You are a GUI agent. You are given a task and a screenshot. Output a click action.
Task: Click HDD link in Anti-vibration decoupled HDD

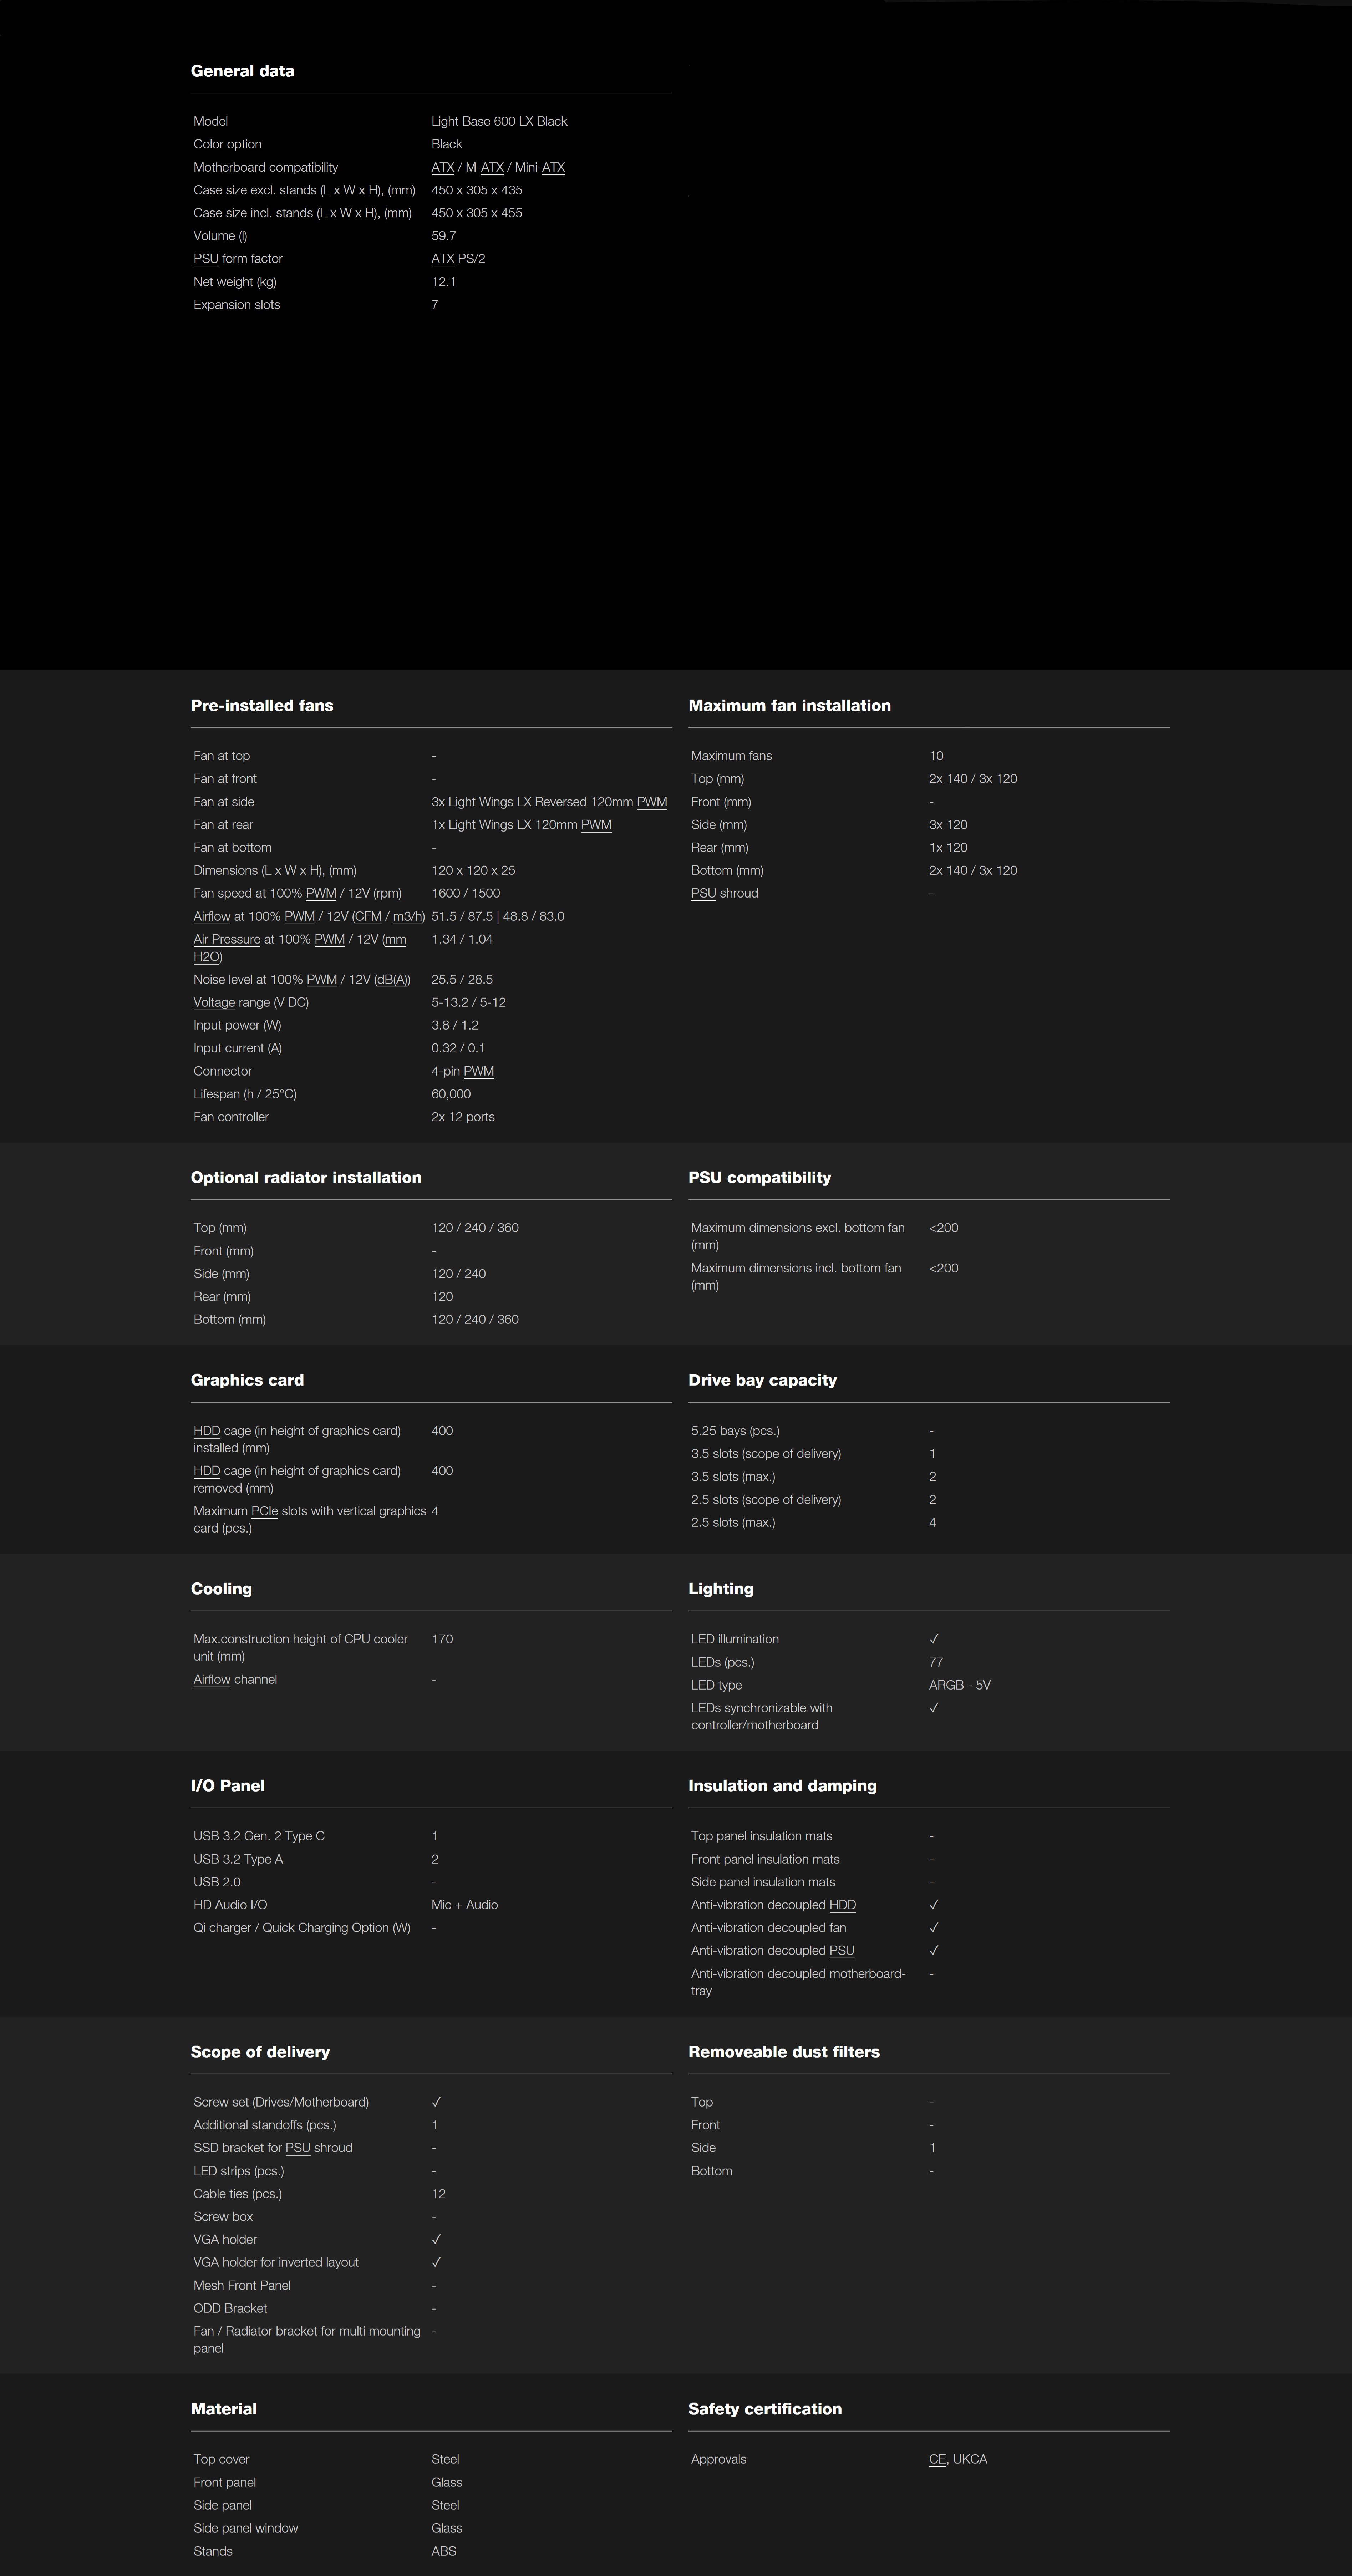tap(843, 1905)
